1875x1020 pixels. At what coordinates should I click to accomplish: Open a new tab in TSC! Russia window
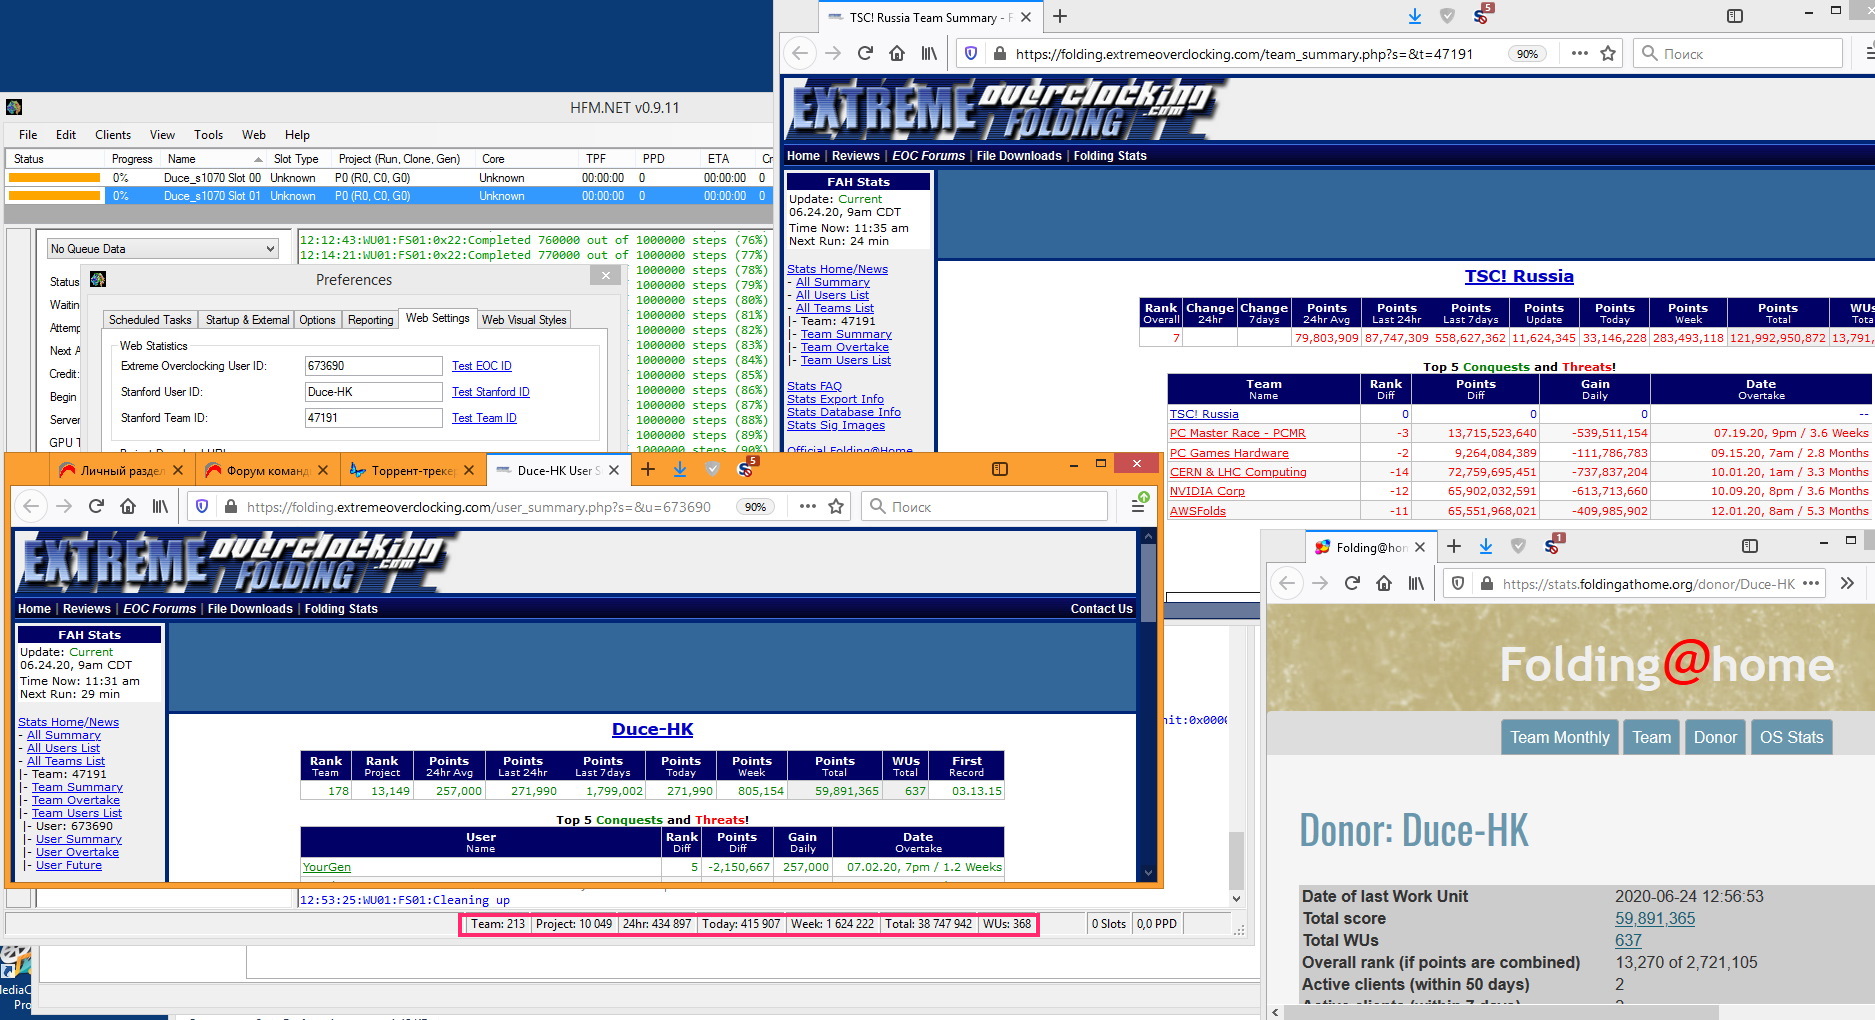coord(1060,16)
